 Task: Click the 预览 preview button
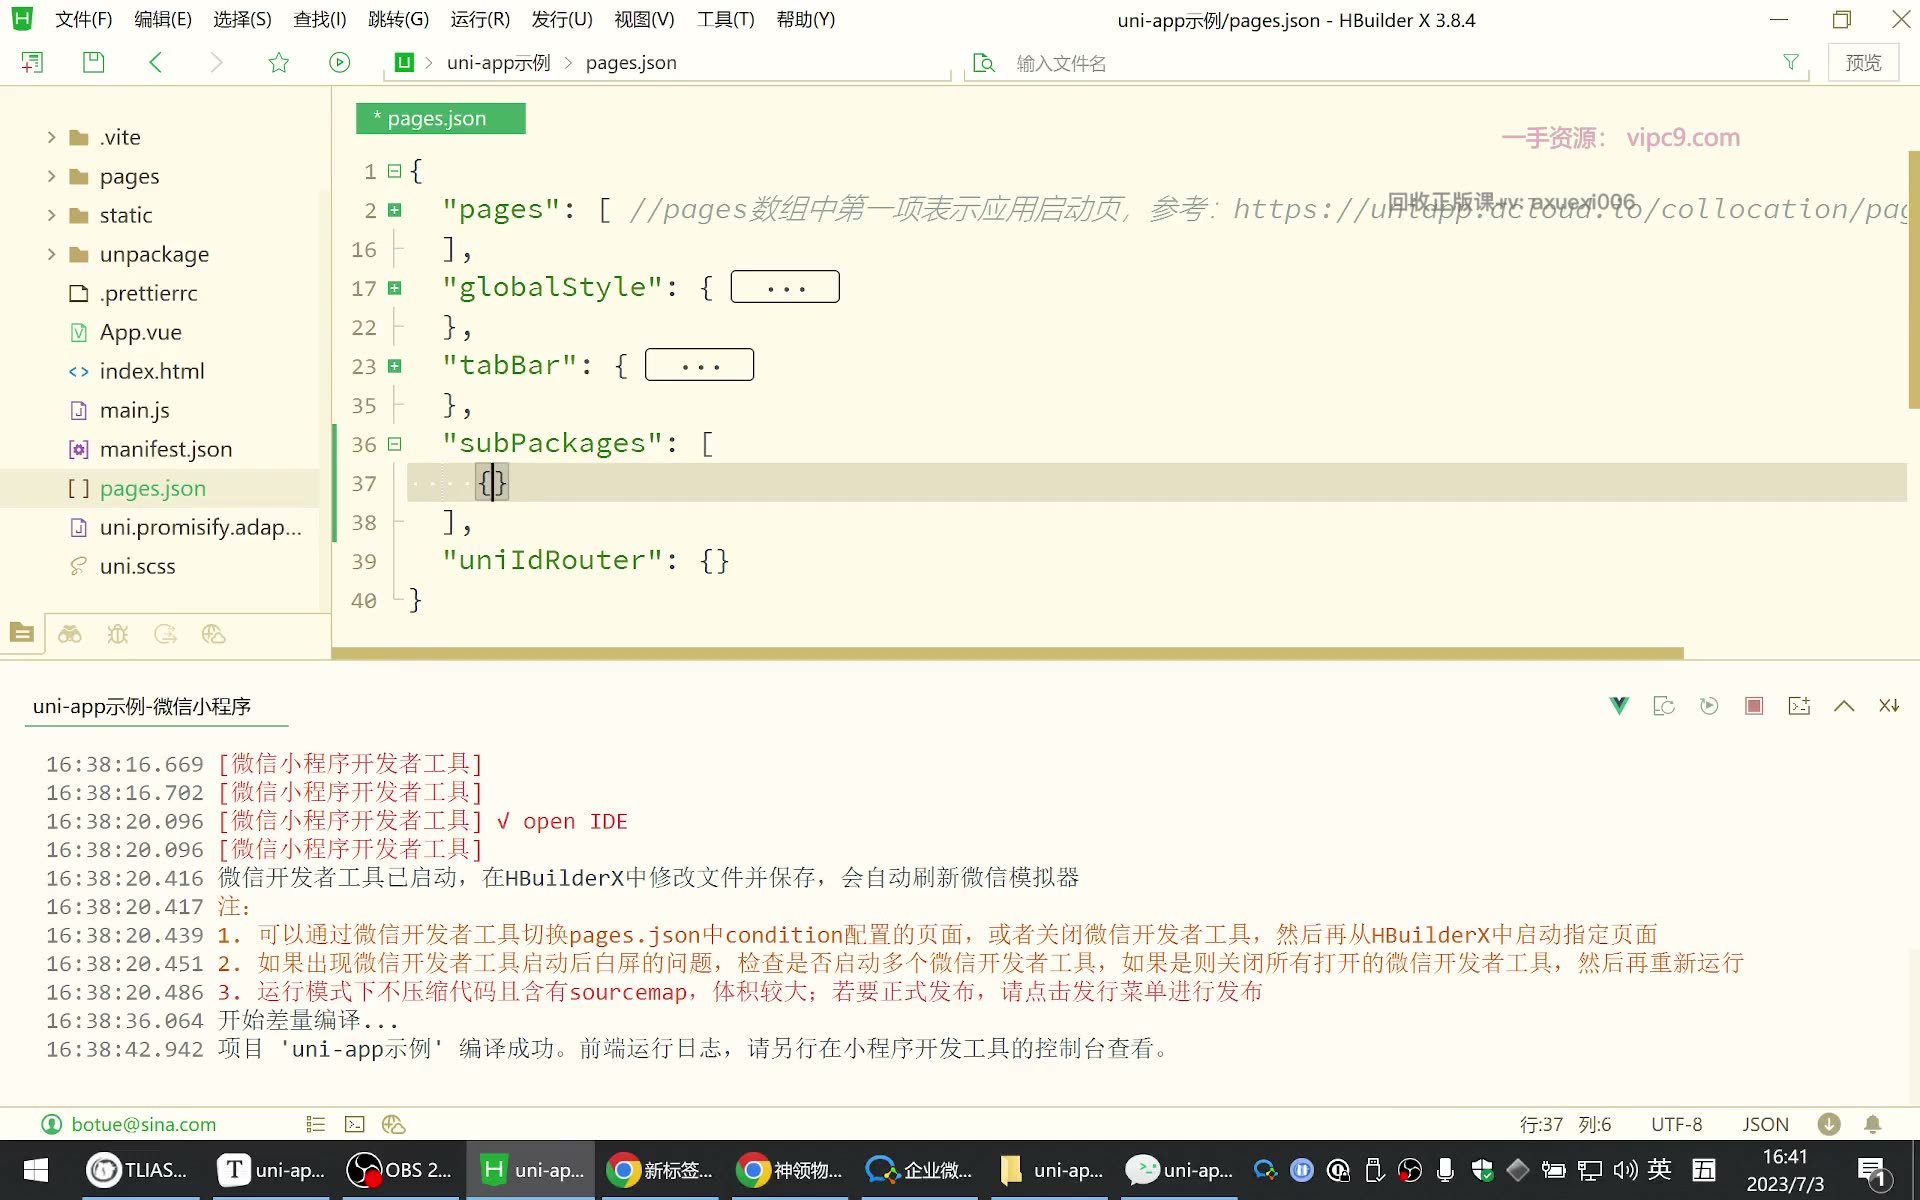point(1863,62)
